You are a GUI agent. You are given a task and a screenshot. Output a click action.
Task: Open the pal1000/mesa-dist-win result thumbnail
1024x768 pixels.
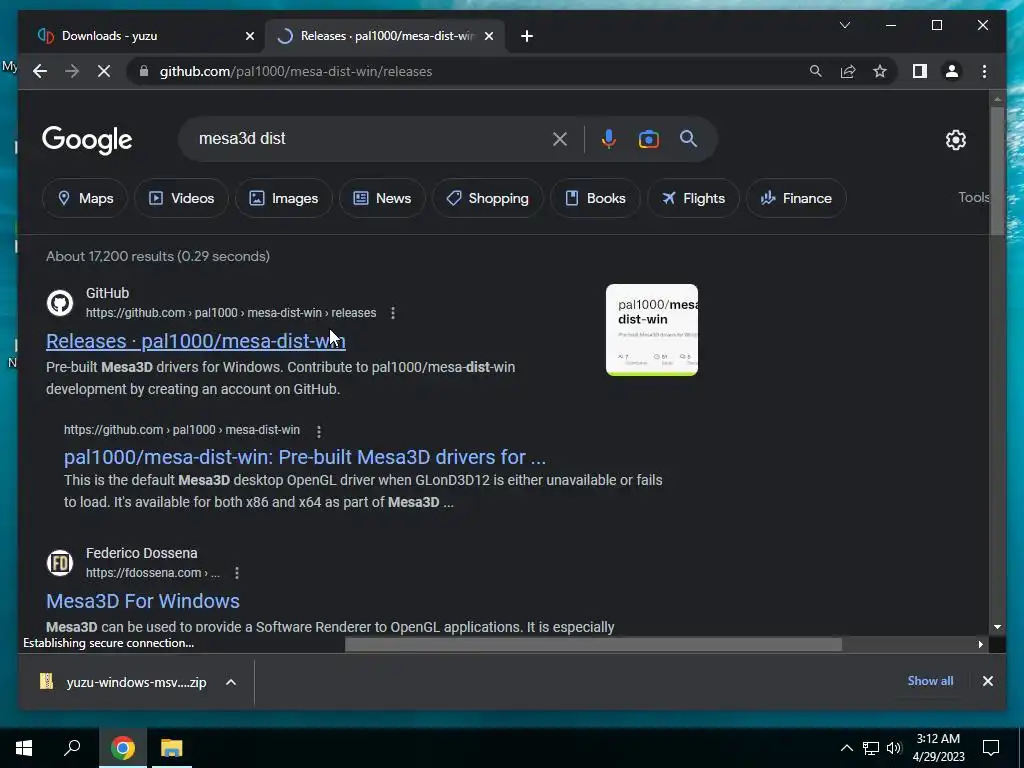[652, 330]
